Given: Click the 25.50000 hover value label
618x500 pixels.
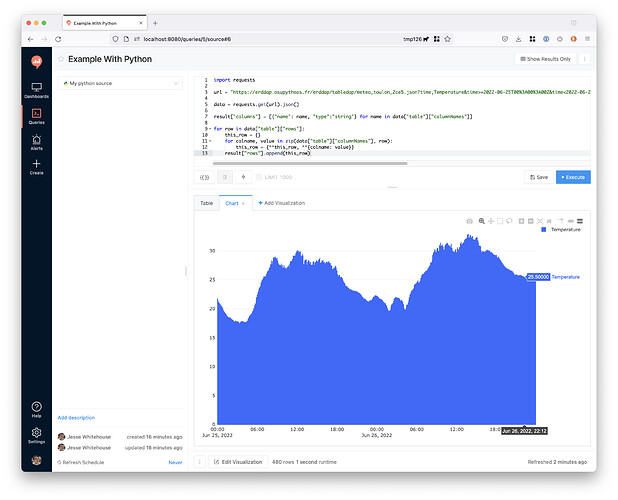Looking at the screenshot, I should coord(538,277).
